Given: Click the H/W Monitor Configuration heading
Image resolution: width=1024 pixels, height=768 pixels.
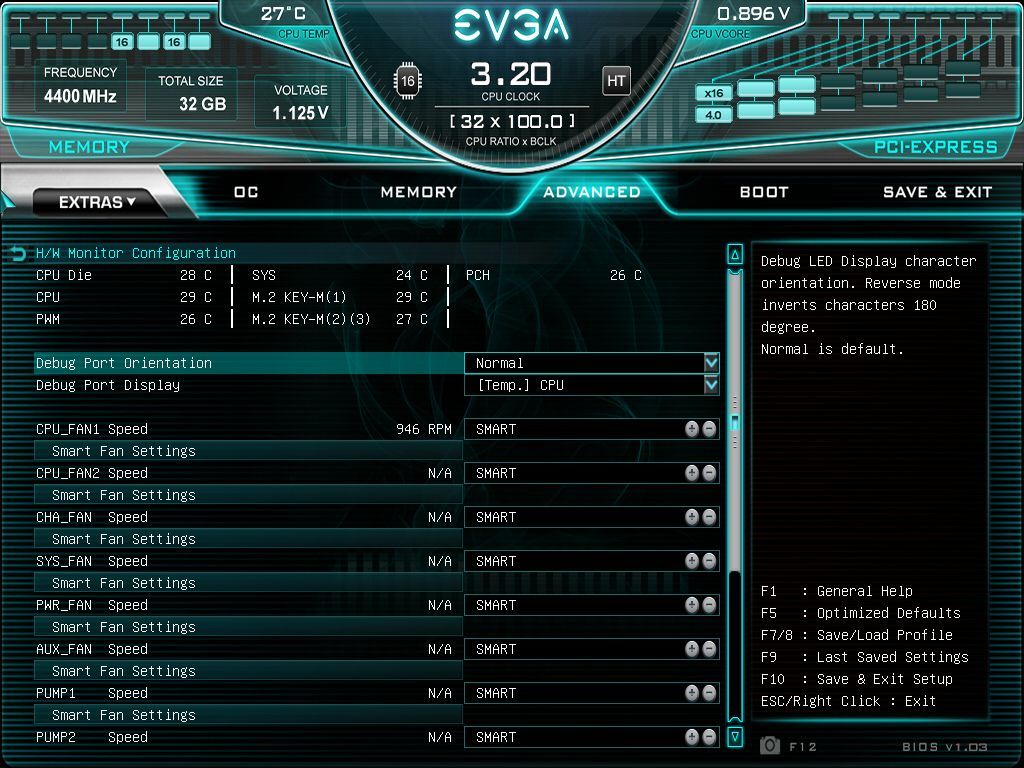Looking at the screenshot, I should (x=136, y=253).
